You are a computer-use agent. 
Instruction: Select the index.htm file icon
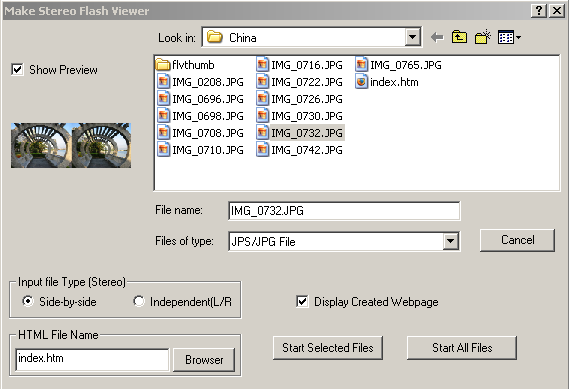coord(361,82)
